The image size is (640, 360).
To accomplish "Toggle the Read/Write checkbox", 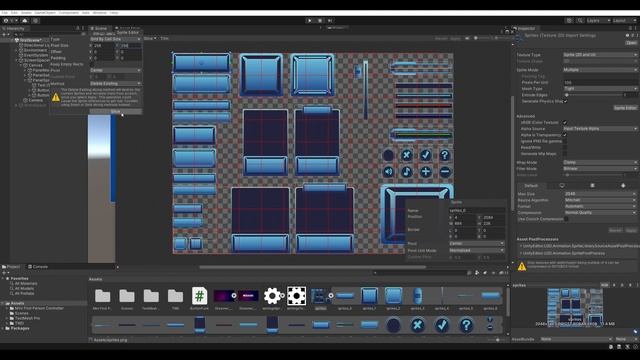I will (565, 147).
